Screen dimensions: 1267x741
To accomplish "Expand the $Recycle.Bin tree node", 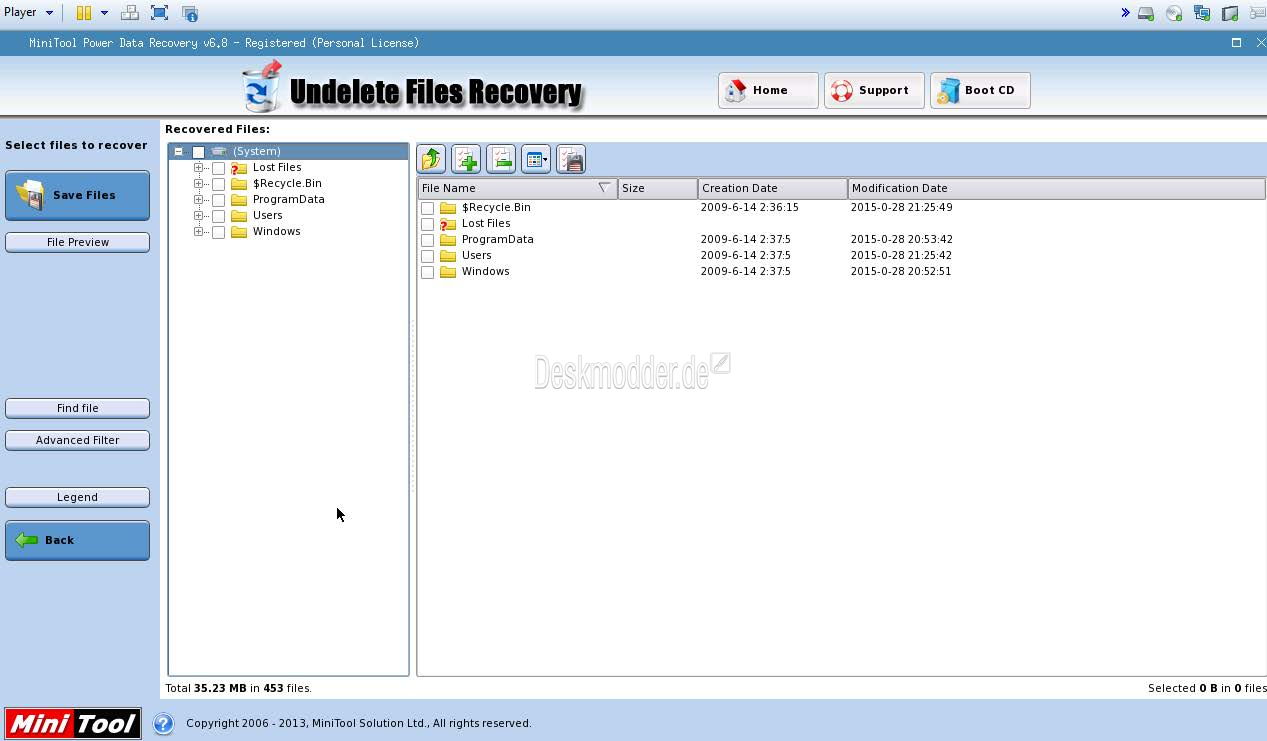I will tap(198, 184).
